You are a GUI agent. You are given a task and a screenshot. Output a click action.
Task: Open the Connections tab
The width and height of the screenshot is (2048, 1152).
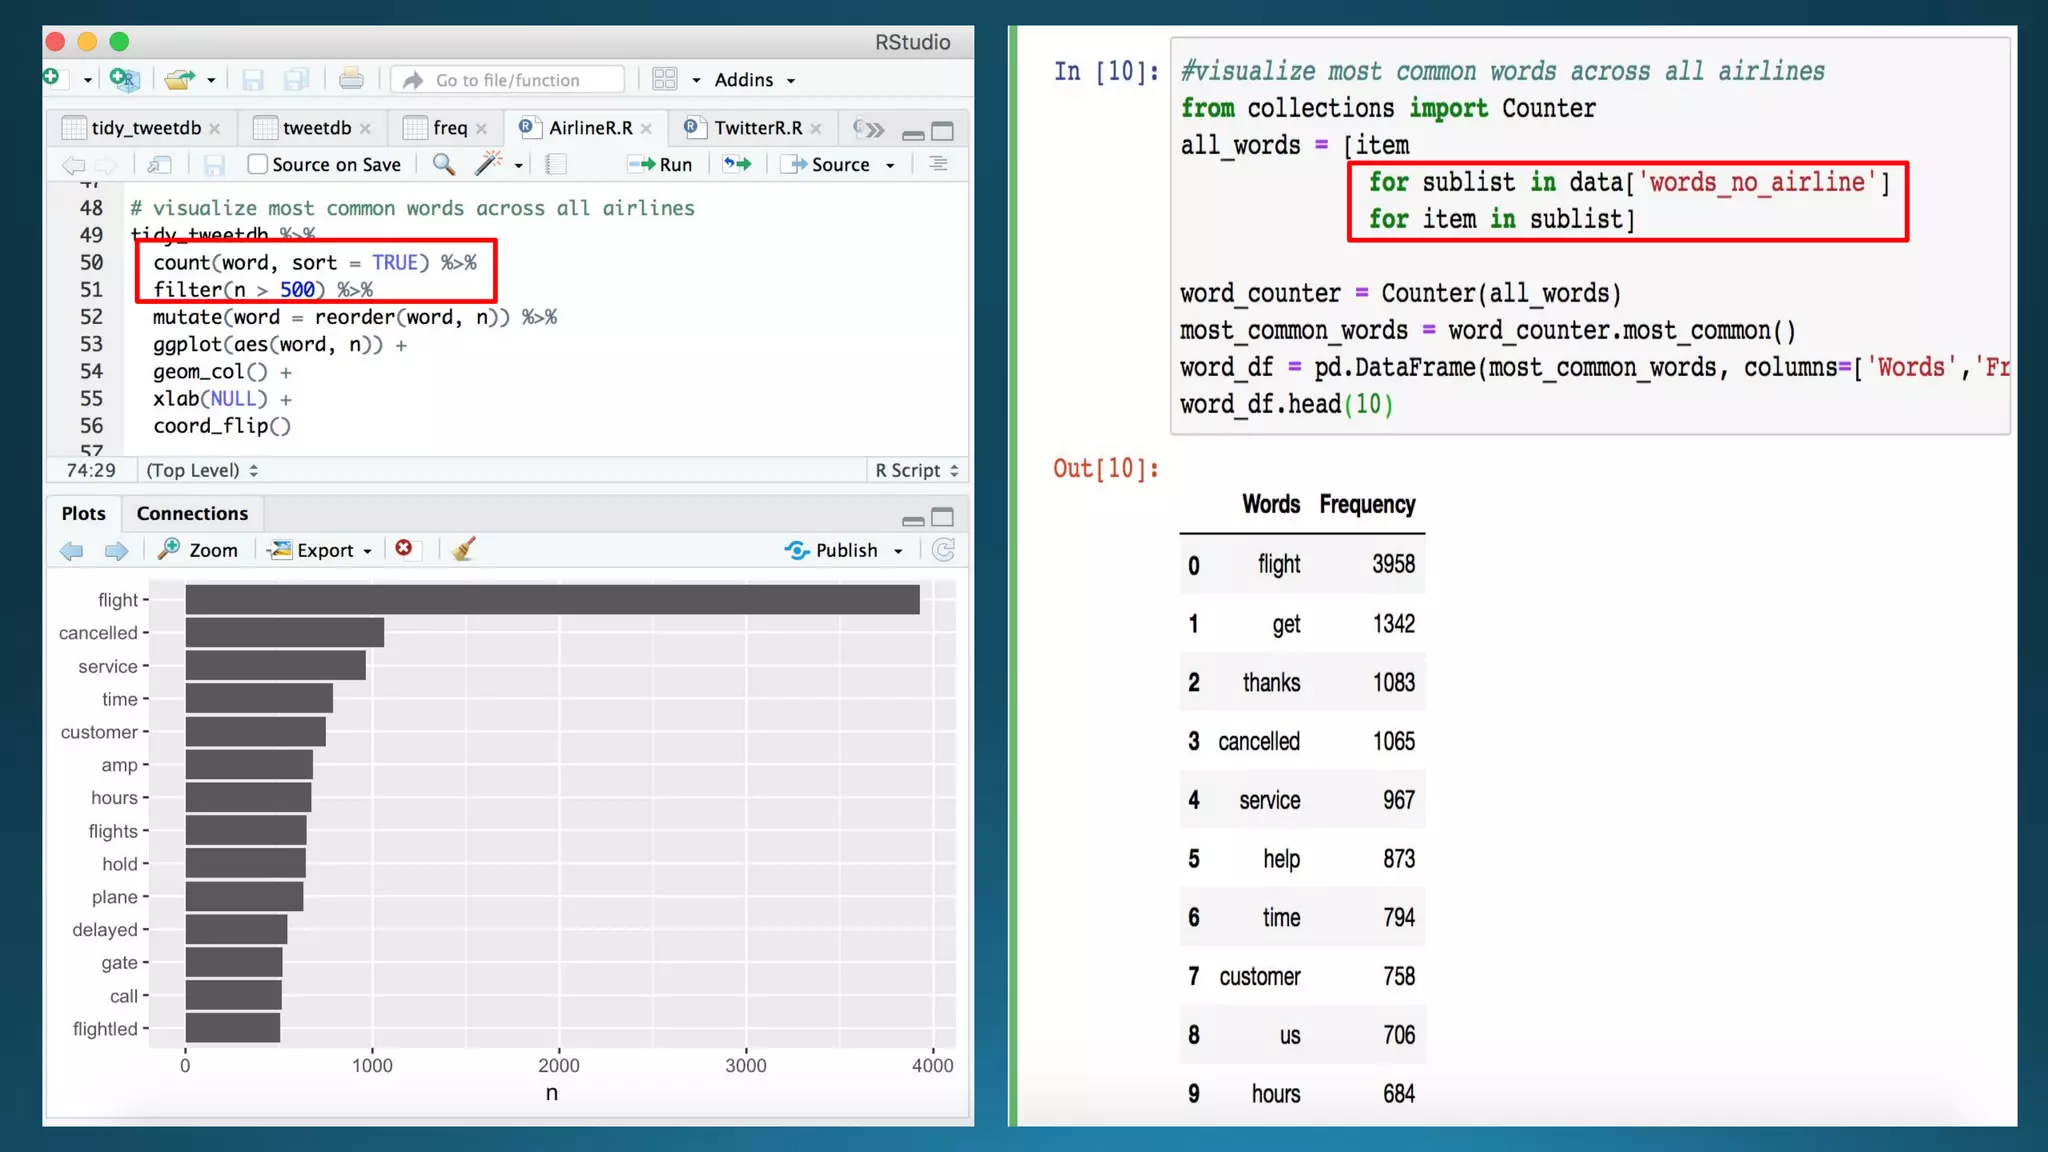(x=192, y=513)
